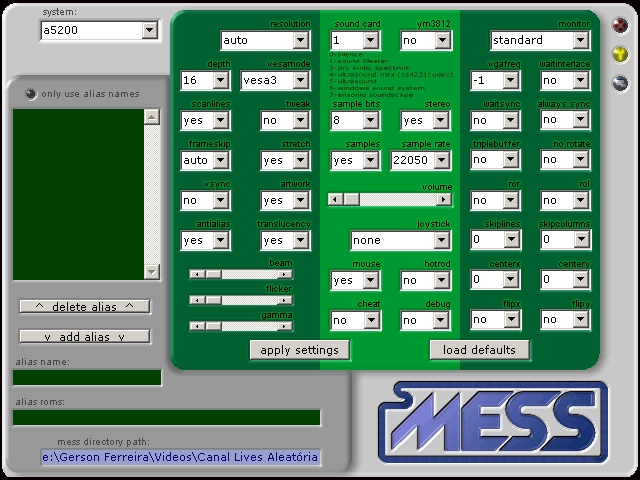Open the translucency dropdown
The image size is (640, 480).
pos(301,240)
